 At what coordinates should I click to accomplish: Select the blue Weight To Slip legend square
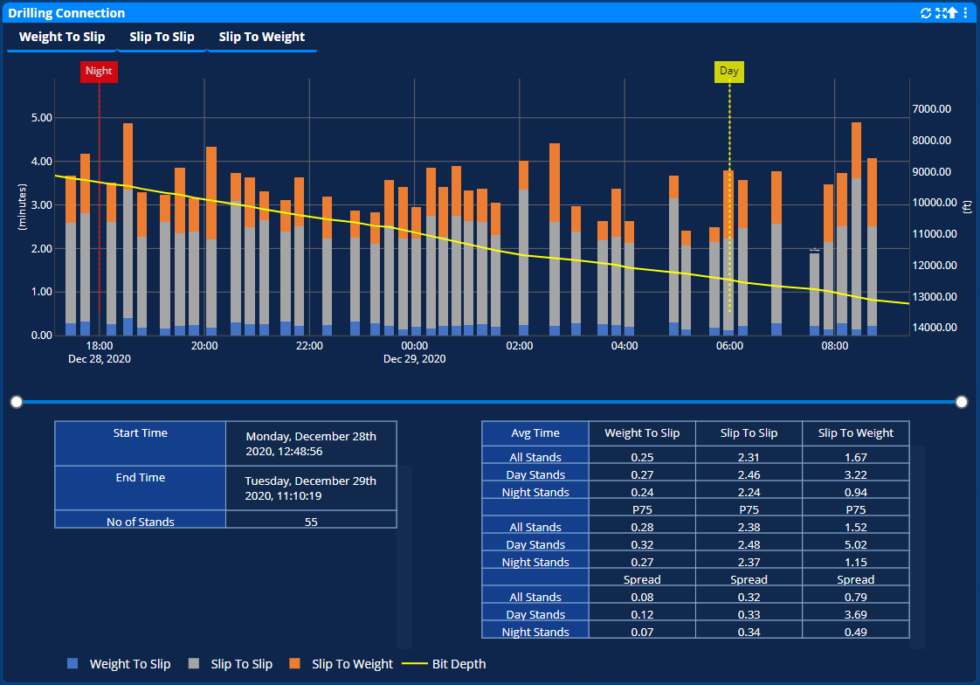click(x=71, y=663)
